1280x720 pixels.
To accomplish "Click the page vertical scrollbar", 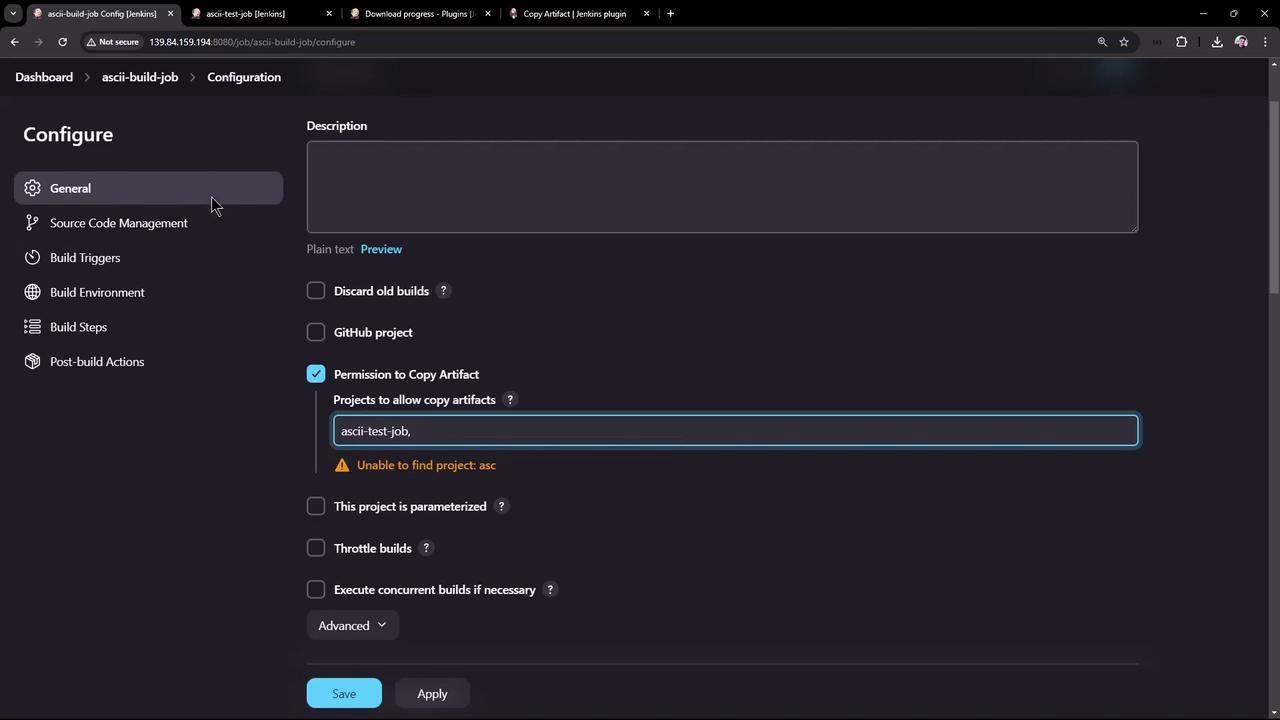I will (1273, 197).
